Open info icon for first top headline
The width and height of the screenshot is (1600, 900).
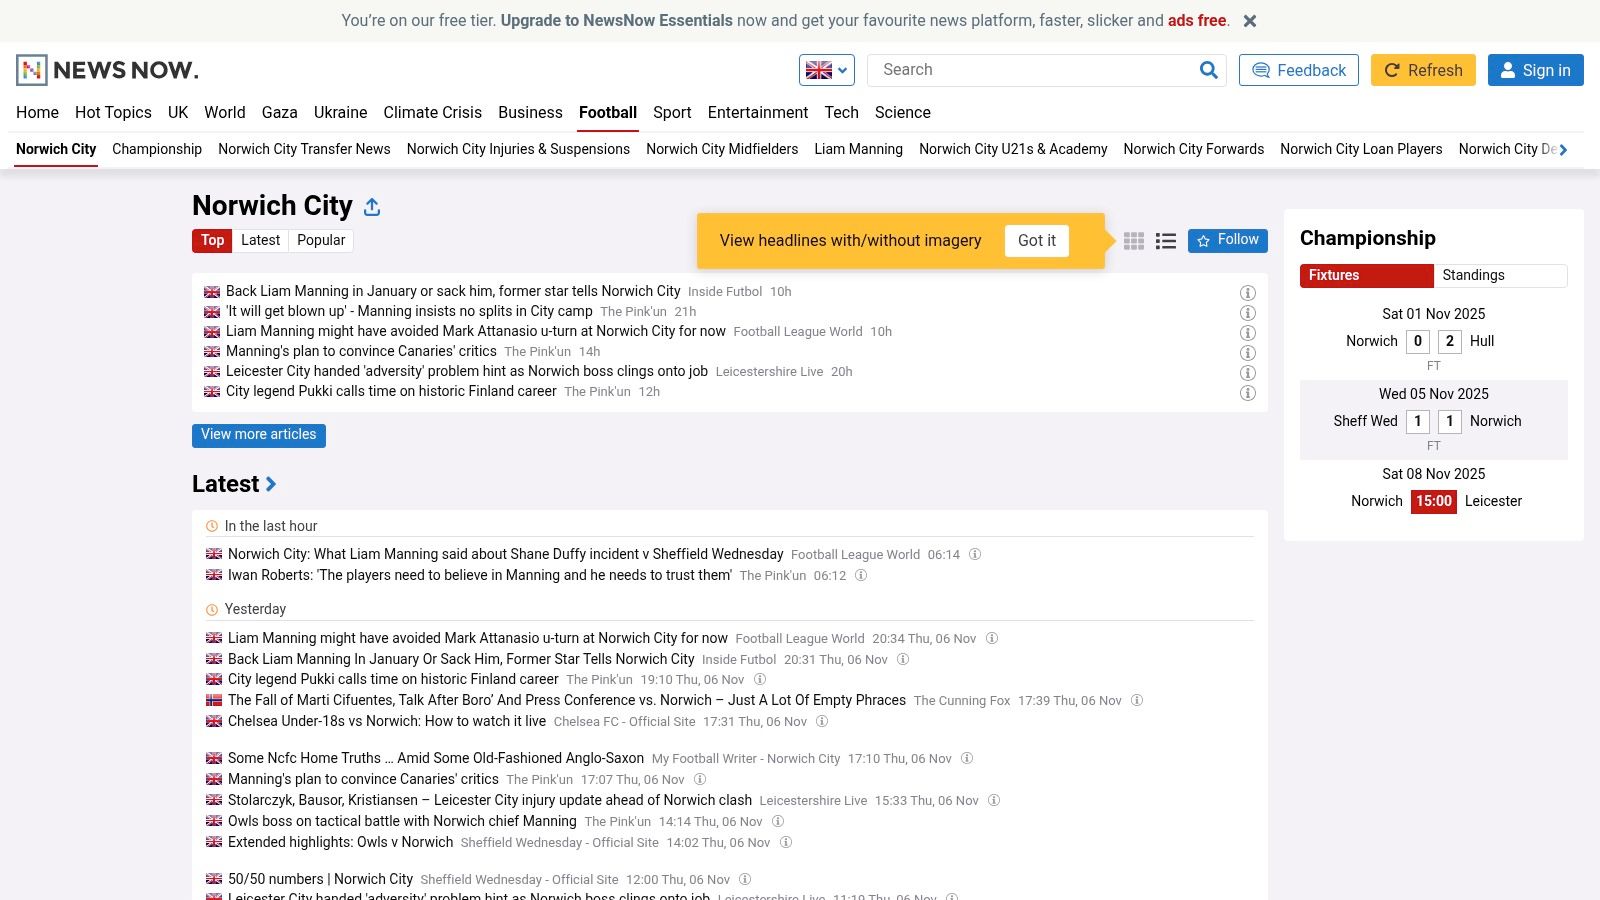pos(1247,293)
